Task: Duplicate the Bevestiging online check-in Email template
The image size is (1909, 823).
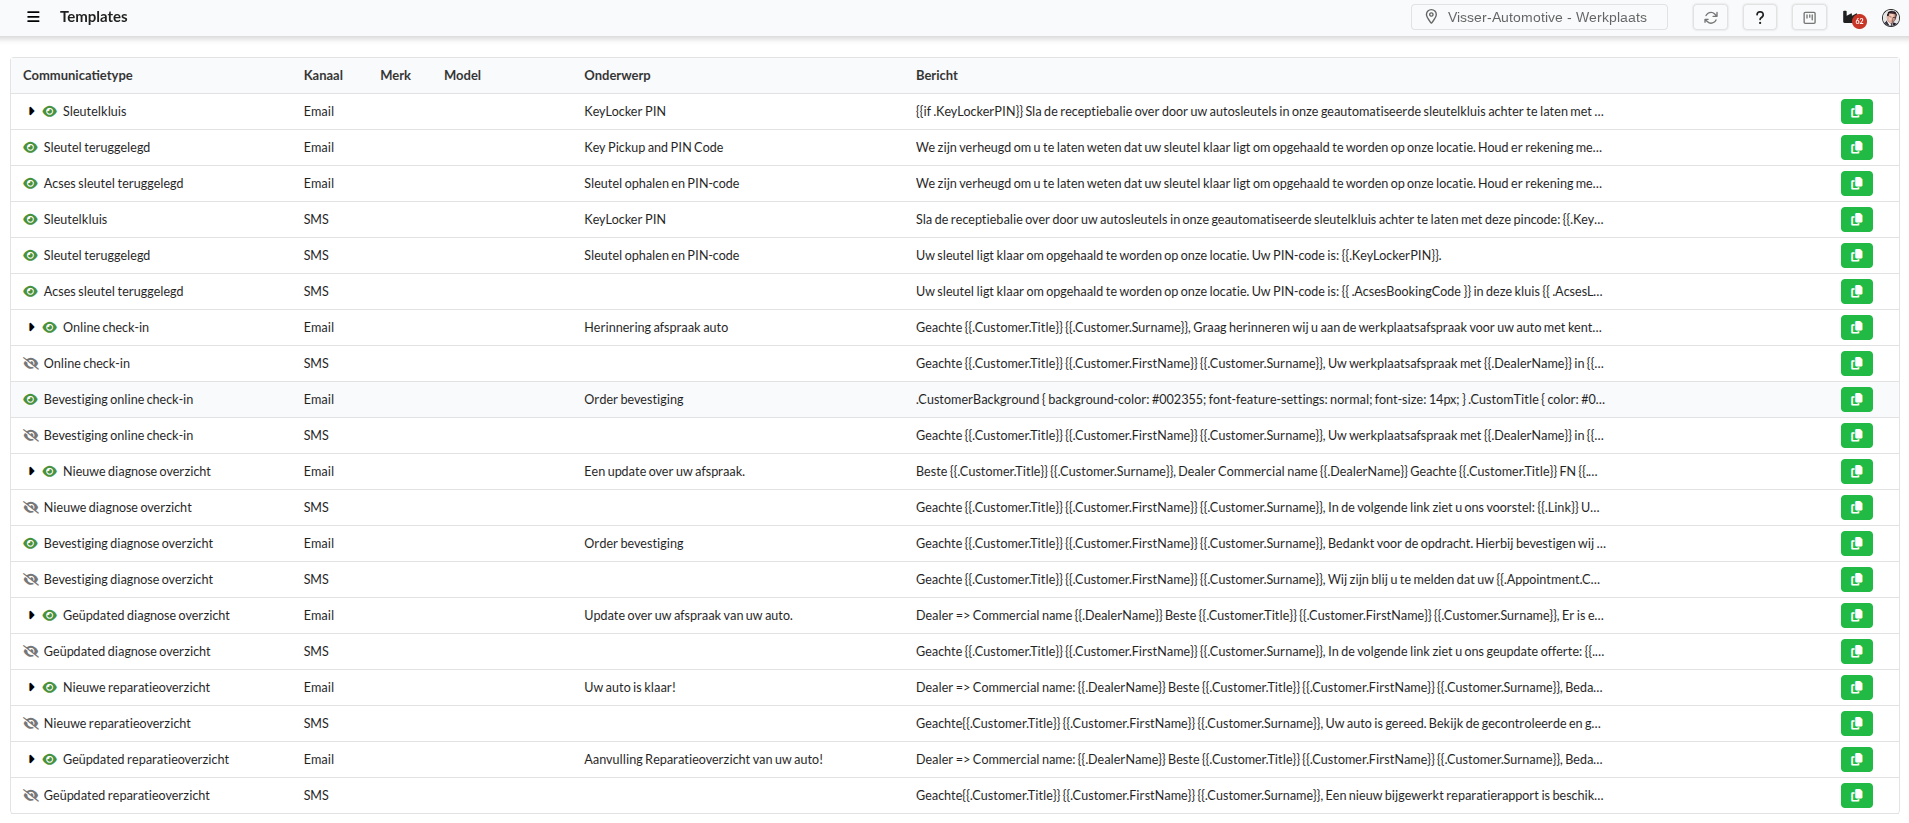Action: 1856,400
